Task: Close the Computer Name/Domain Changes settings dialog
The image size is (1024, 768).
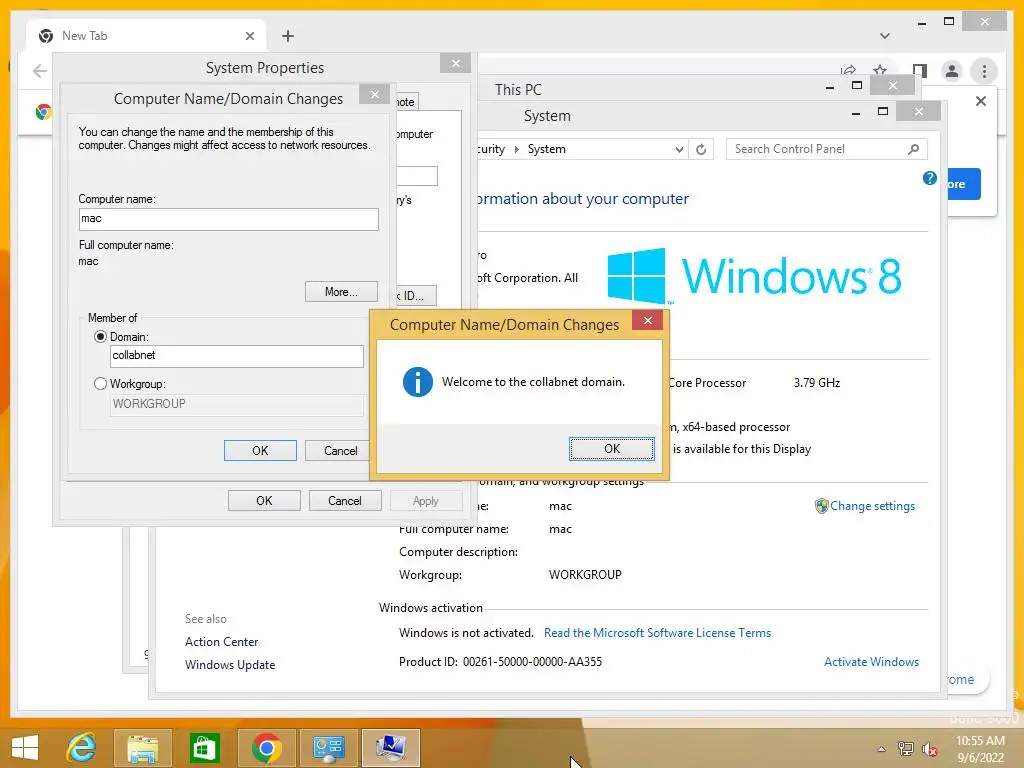Action: point(374,95)
